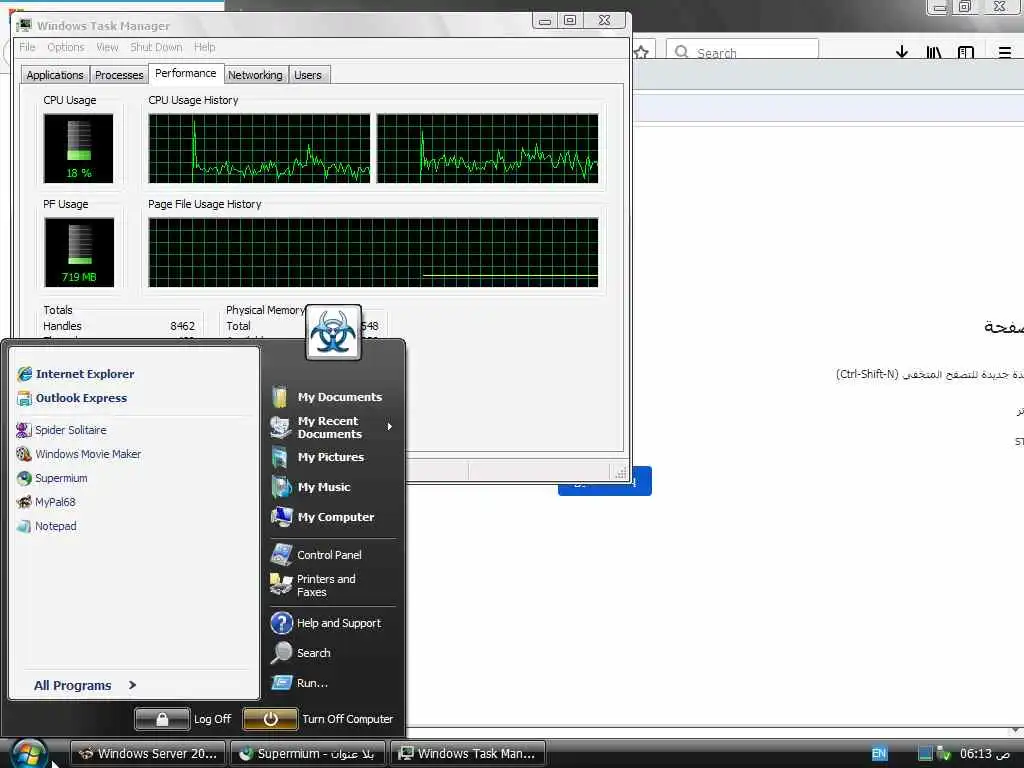Click the Handles value 8462
Screen dimensions: 1024x768
pos(182,326)
